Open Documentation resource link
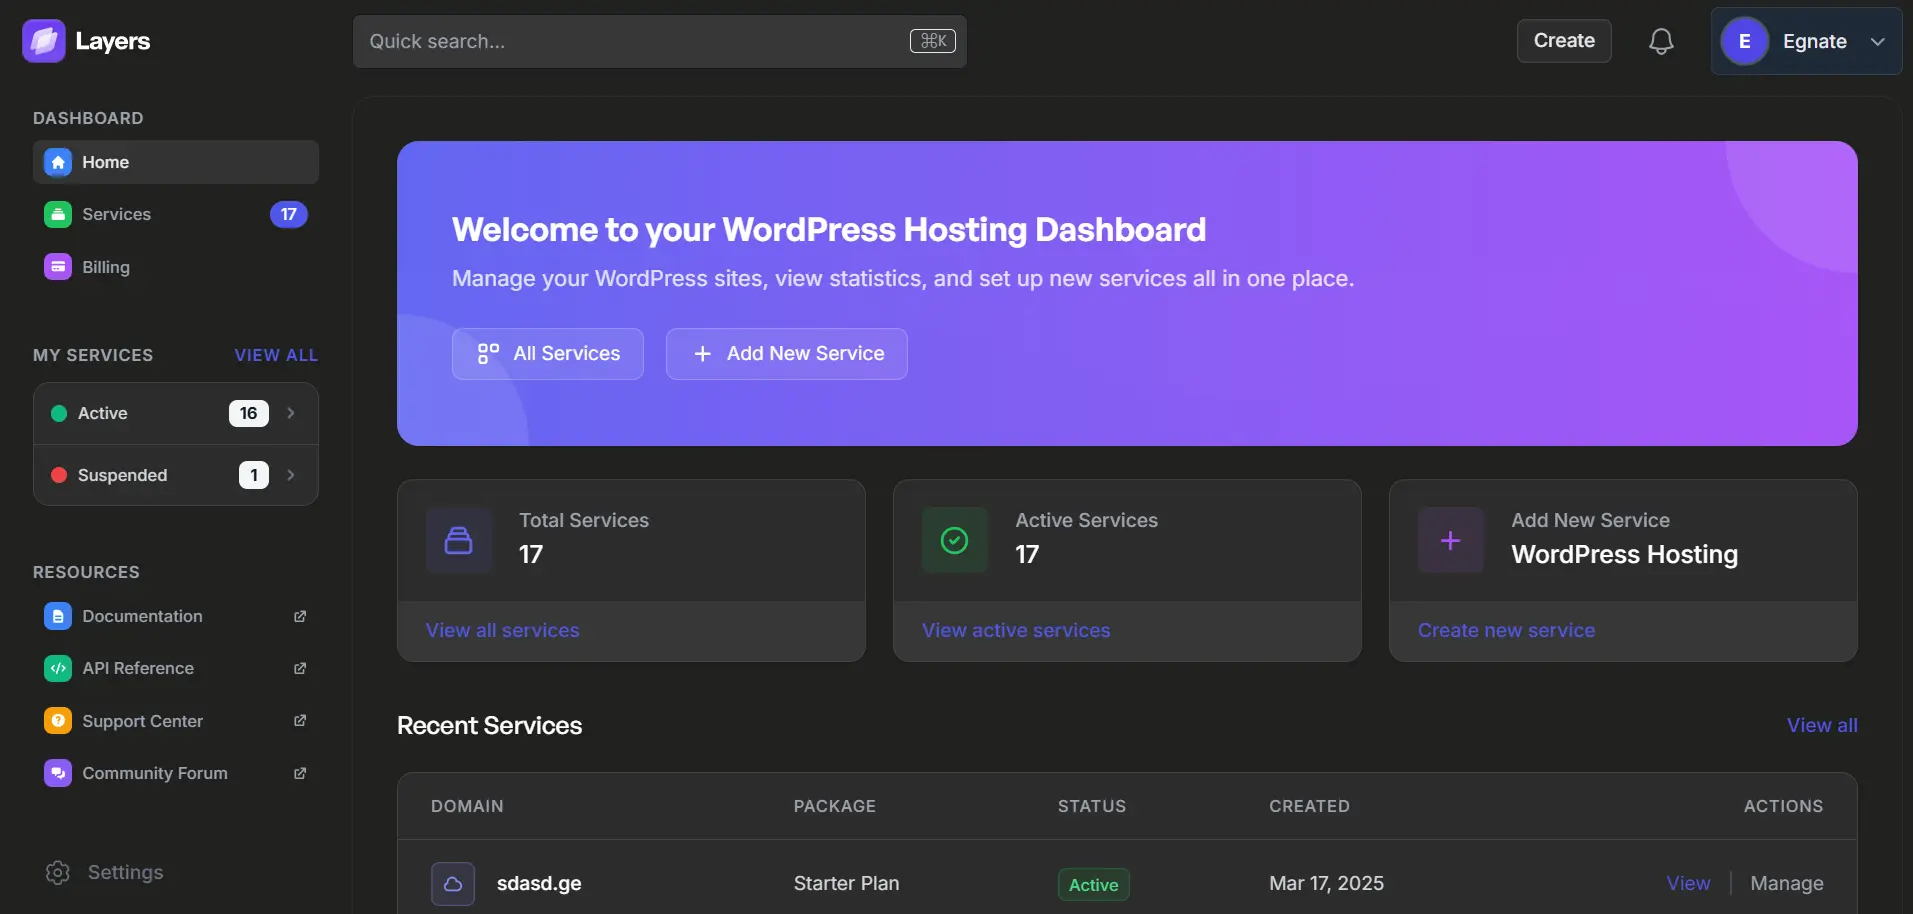Viewport: 1913px width, 914px height. [176, 616]
